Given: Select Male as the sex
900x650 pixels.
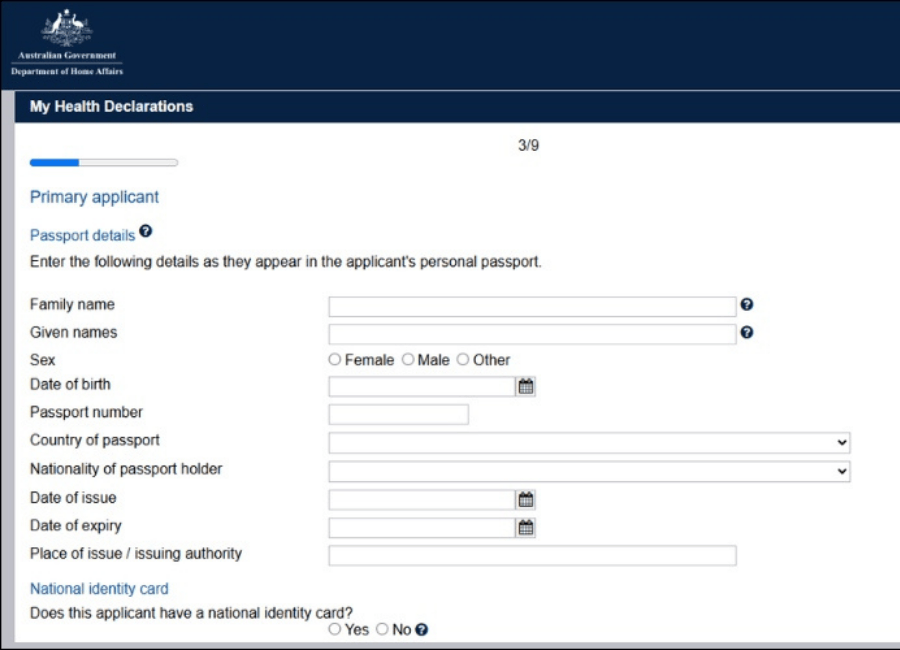Looking at the screenshot, I should coord(408,359).
